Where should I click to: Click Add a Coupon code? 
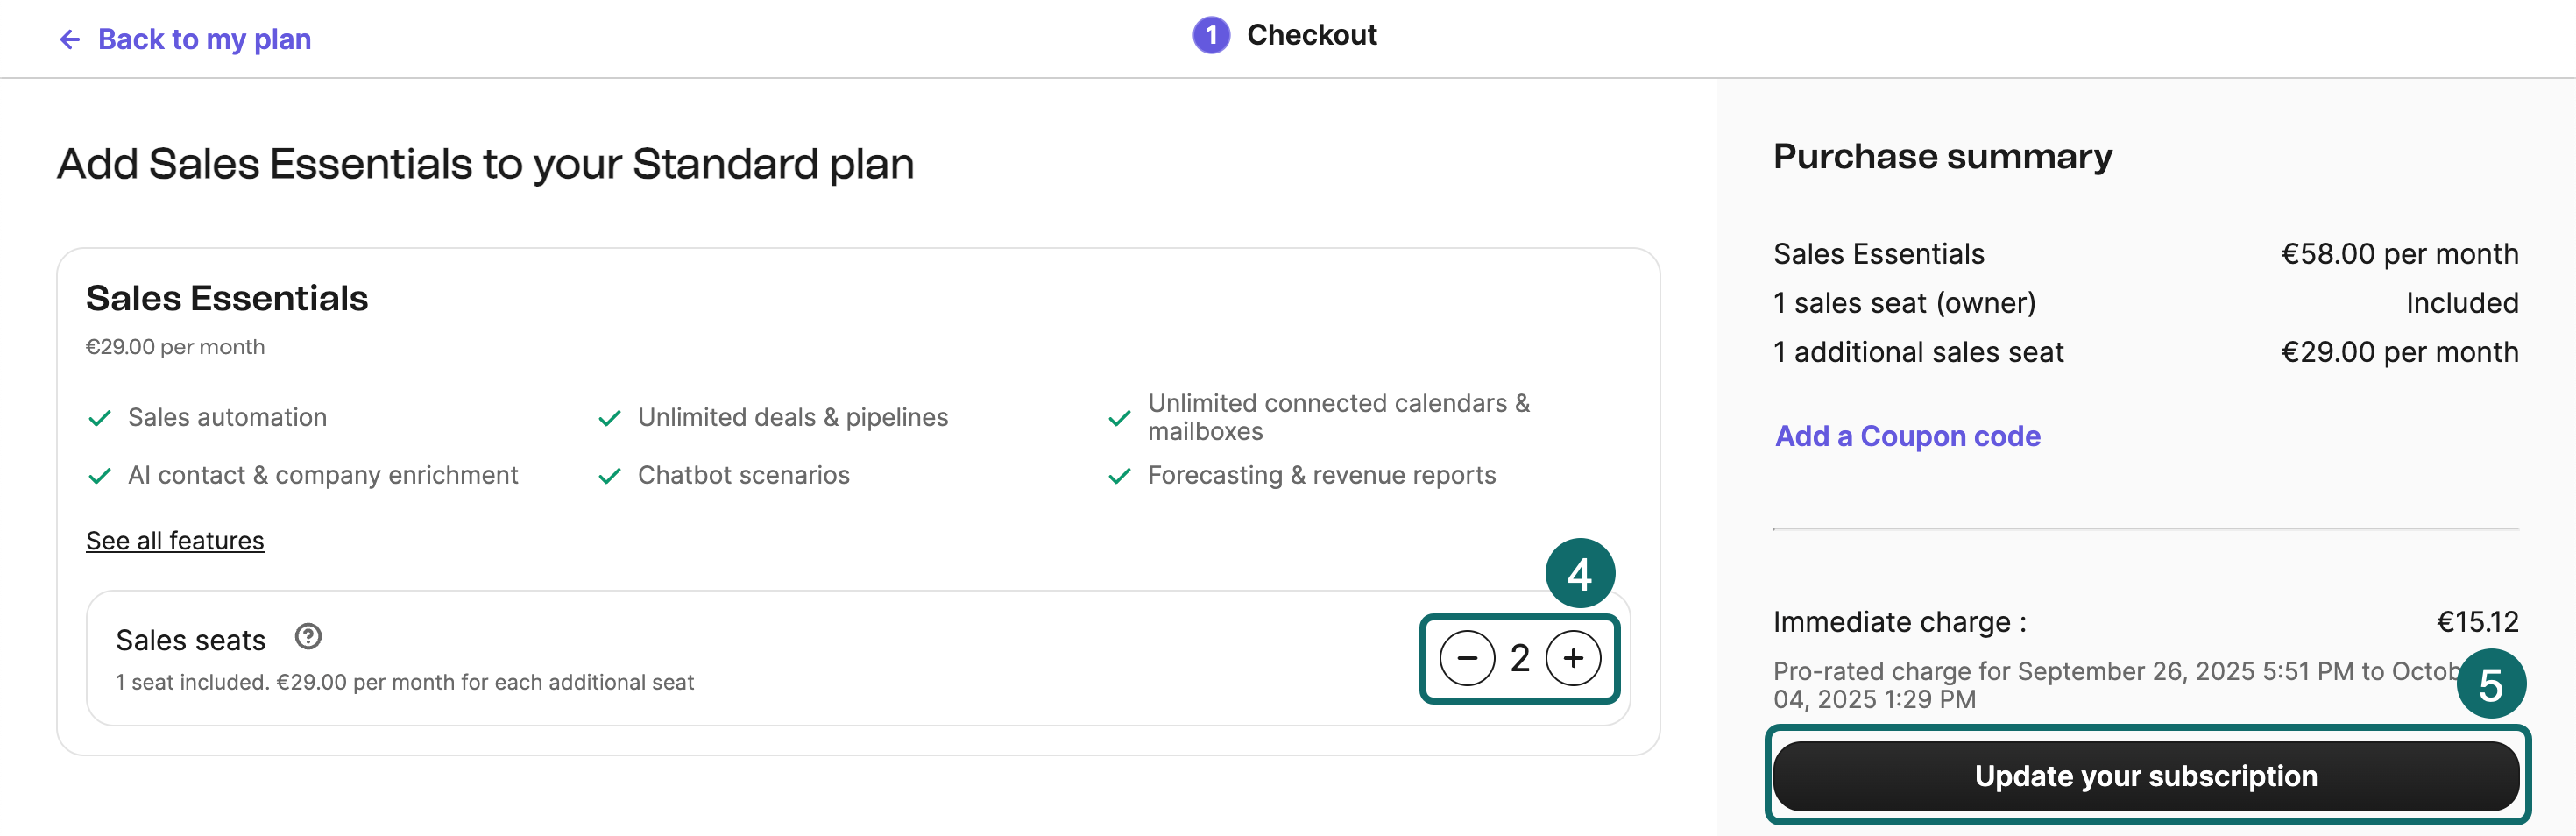pyautogui.click(x=1908, y=436)
